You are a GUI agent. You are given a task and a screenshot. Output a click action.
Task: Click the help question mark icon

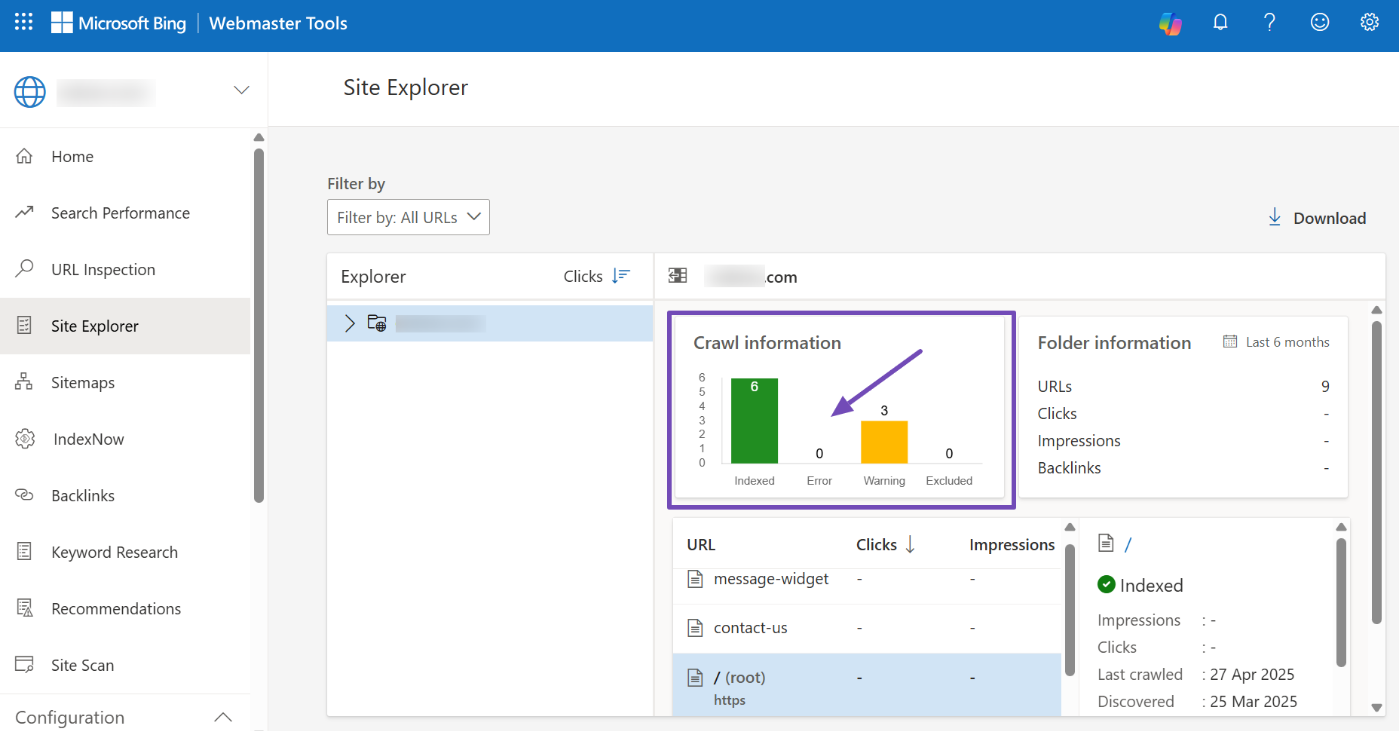[1270, 23]
